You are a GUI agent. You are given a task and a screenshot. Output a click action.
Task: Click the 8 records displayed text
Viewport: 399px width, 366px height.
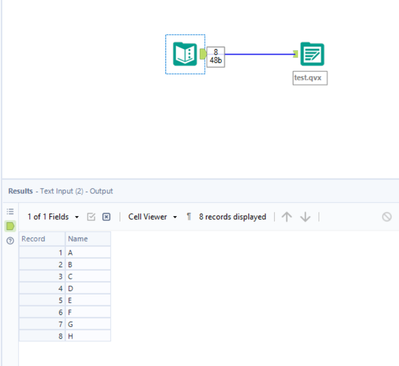pyautogui.click(x=232, y=217)
